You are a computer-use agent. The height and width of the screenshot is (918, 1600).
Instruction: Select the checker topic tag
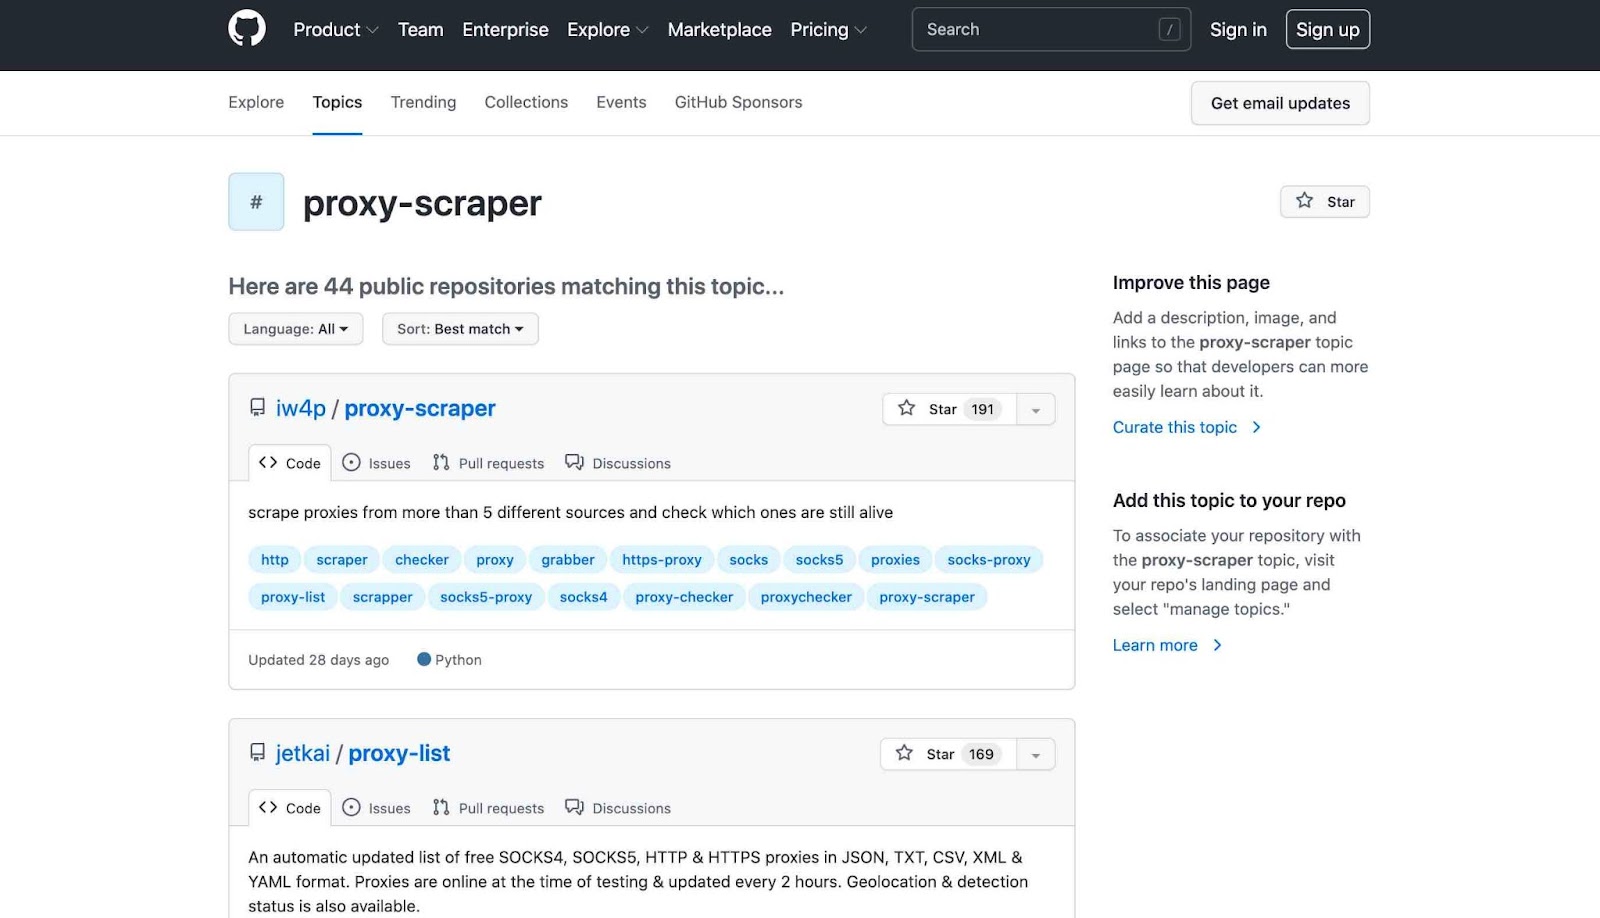pos(422,560)
